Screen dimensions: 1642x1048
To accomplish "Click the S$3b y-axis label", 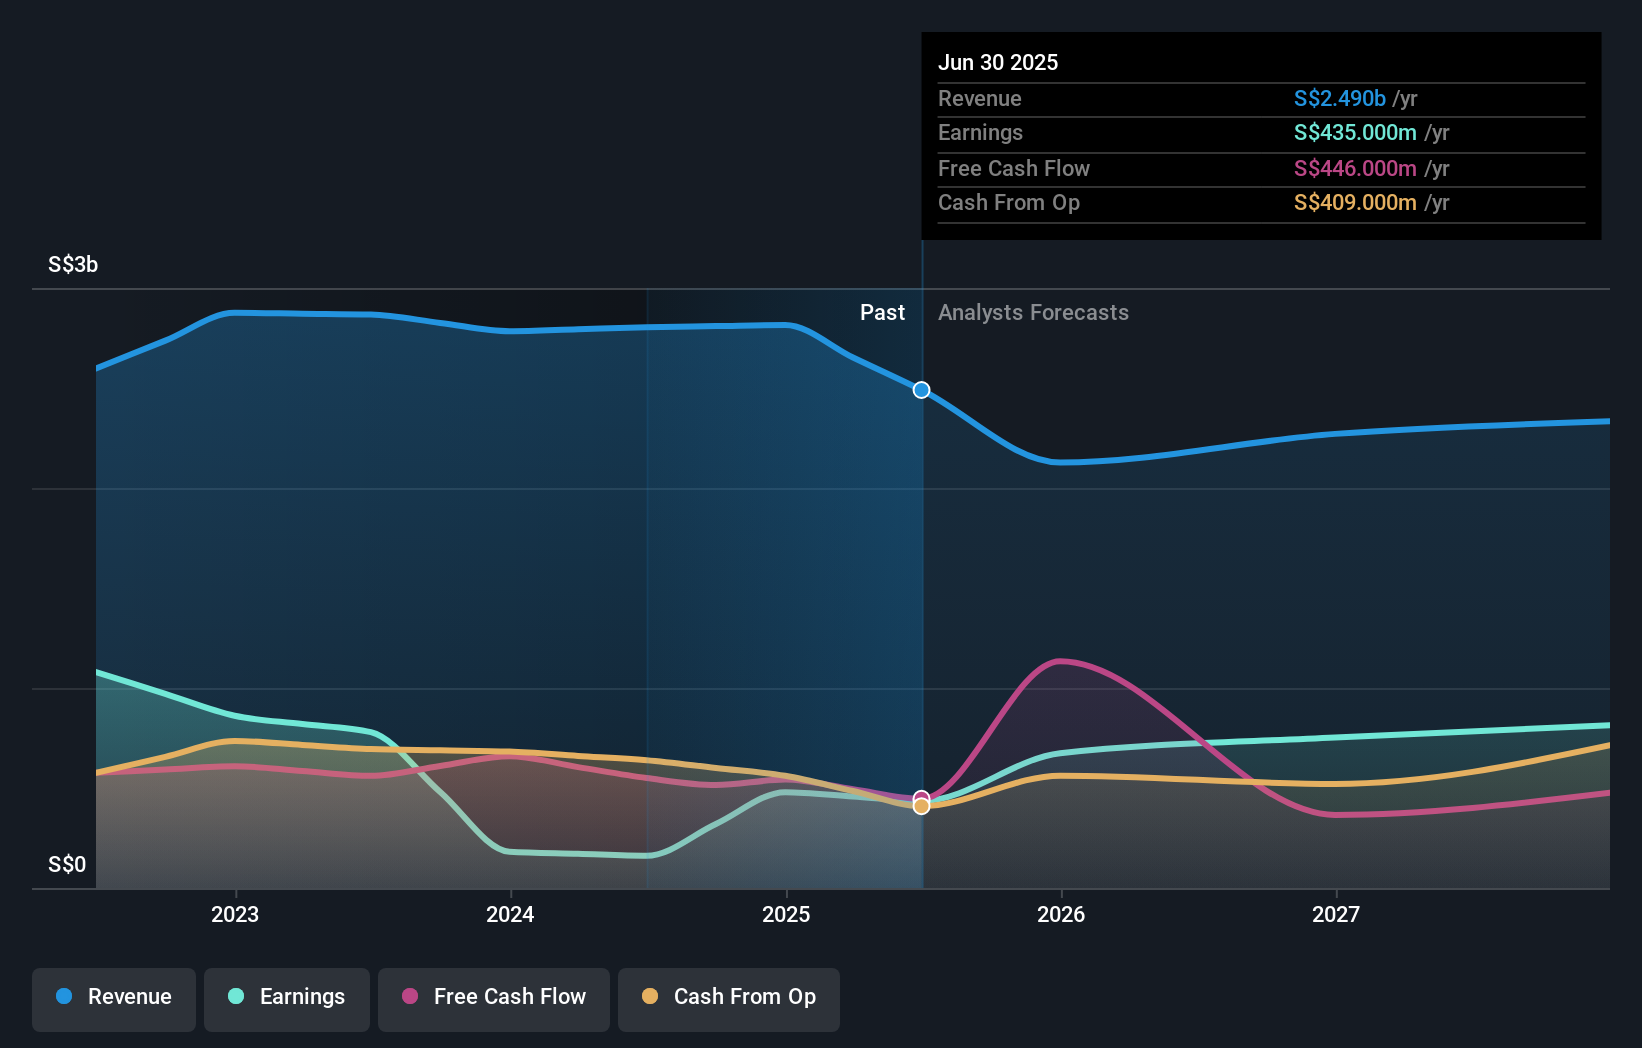I will point(73,264).
